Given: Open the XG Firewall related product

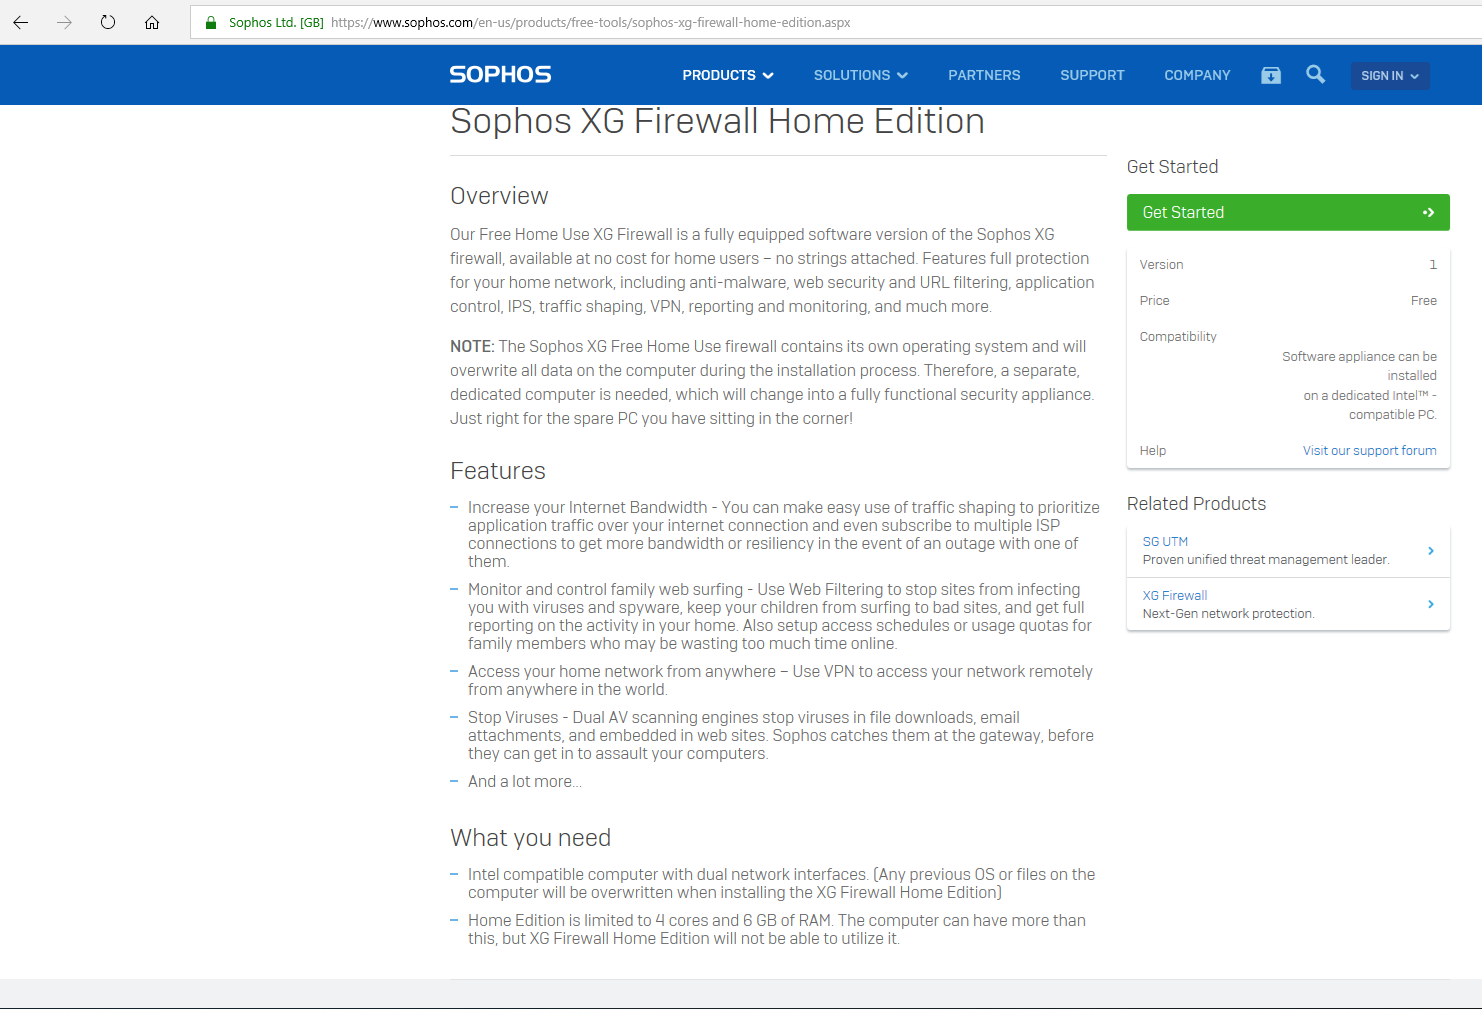Looking at the screenshot, I should pos(1175,595).
